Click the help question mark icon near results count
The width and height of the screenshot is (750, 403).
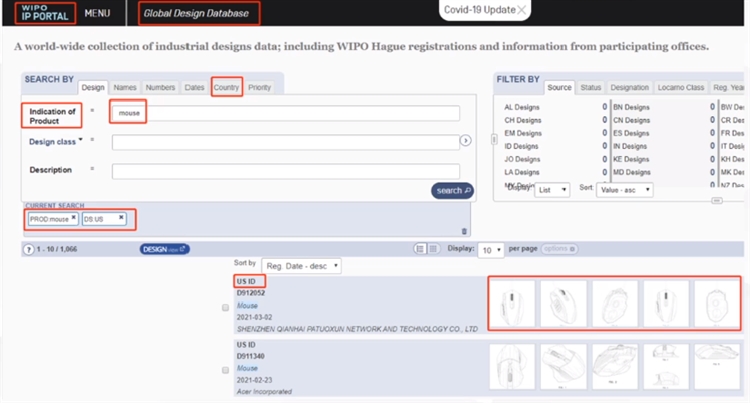[x=28, y=249]
